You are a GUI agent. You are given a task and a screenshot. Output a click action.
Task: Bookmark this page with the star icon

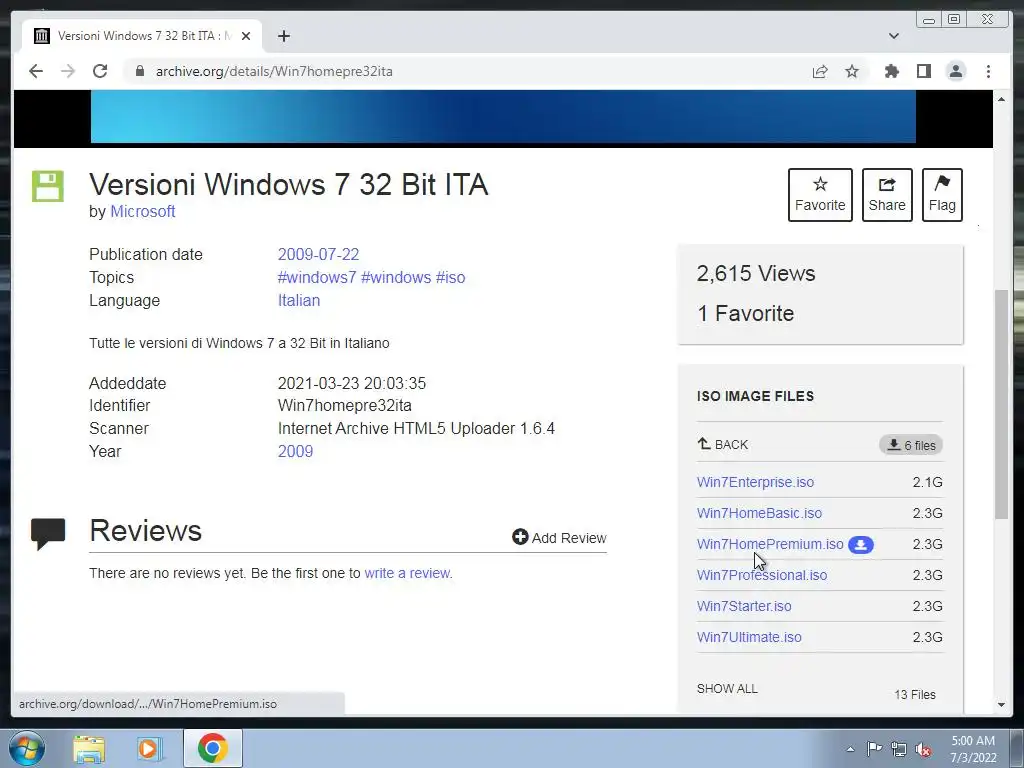[x=852, y=71]
